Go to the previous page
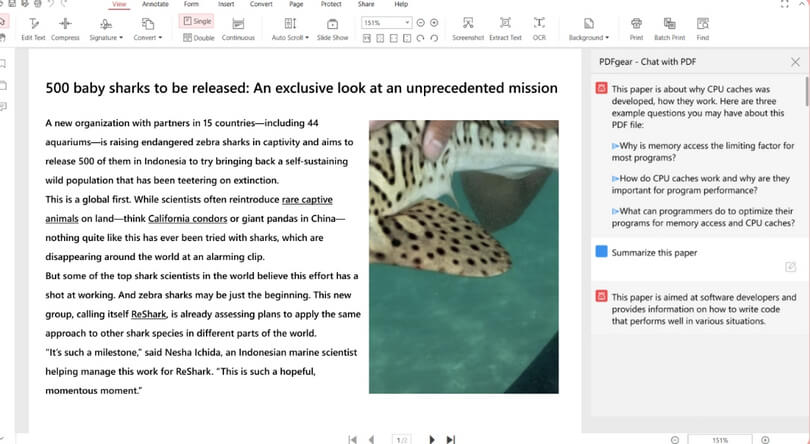Image resolution: width=810 pixels, height=444 pixels. (371, 439)
